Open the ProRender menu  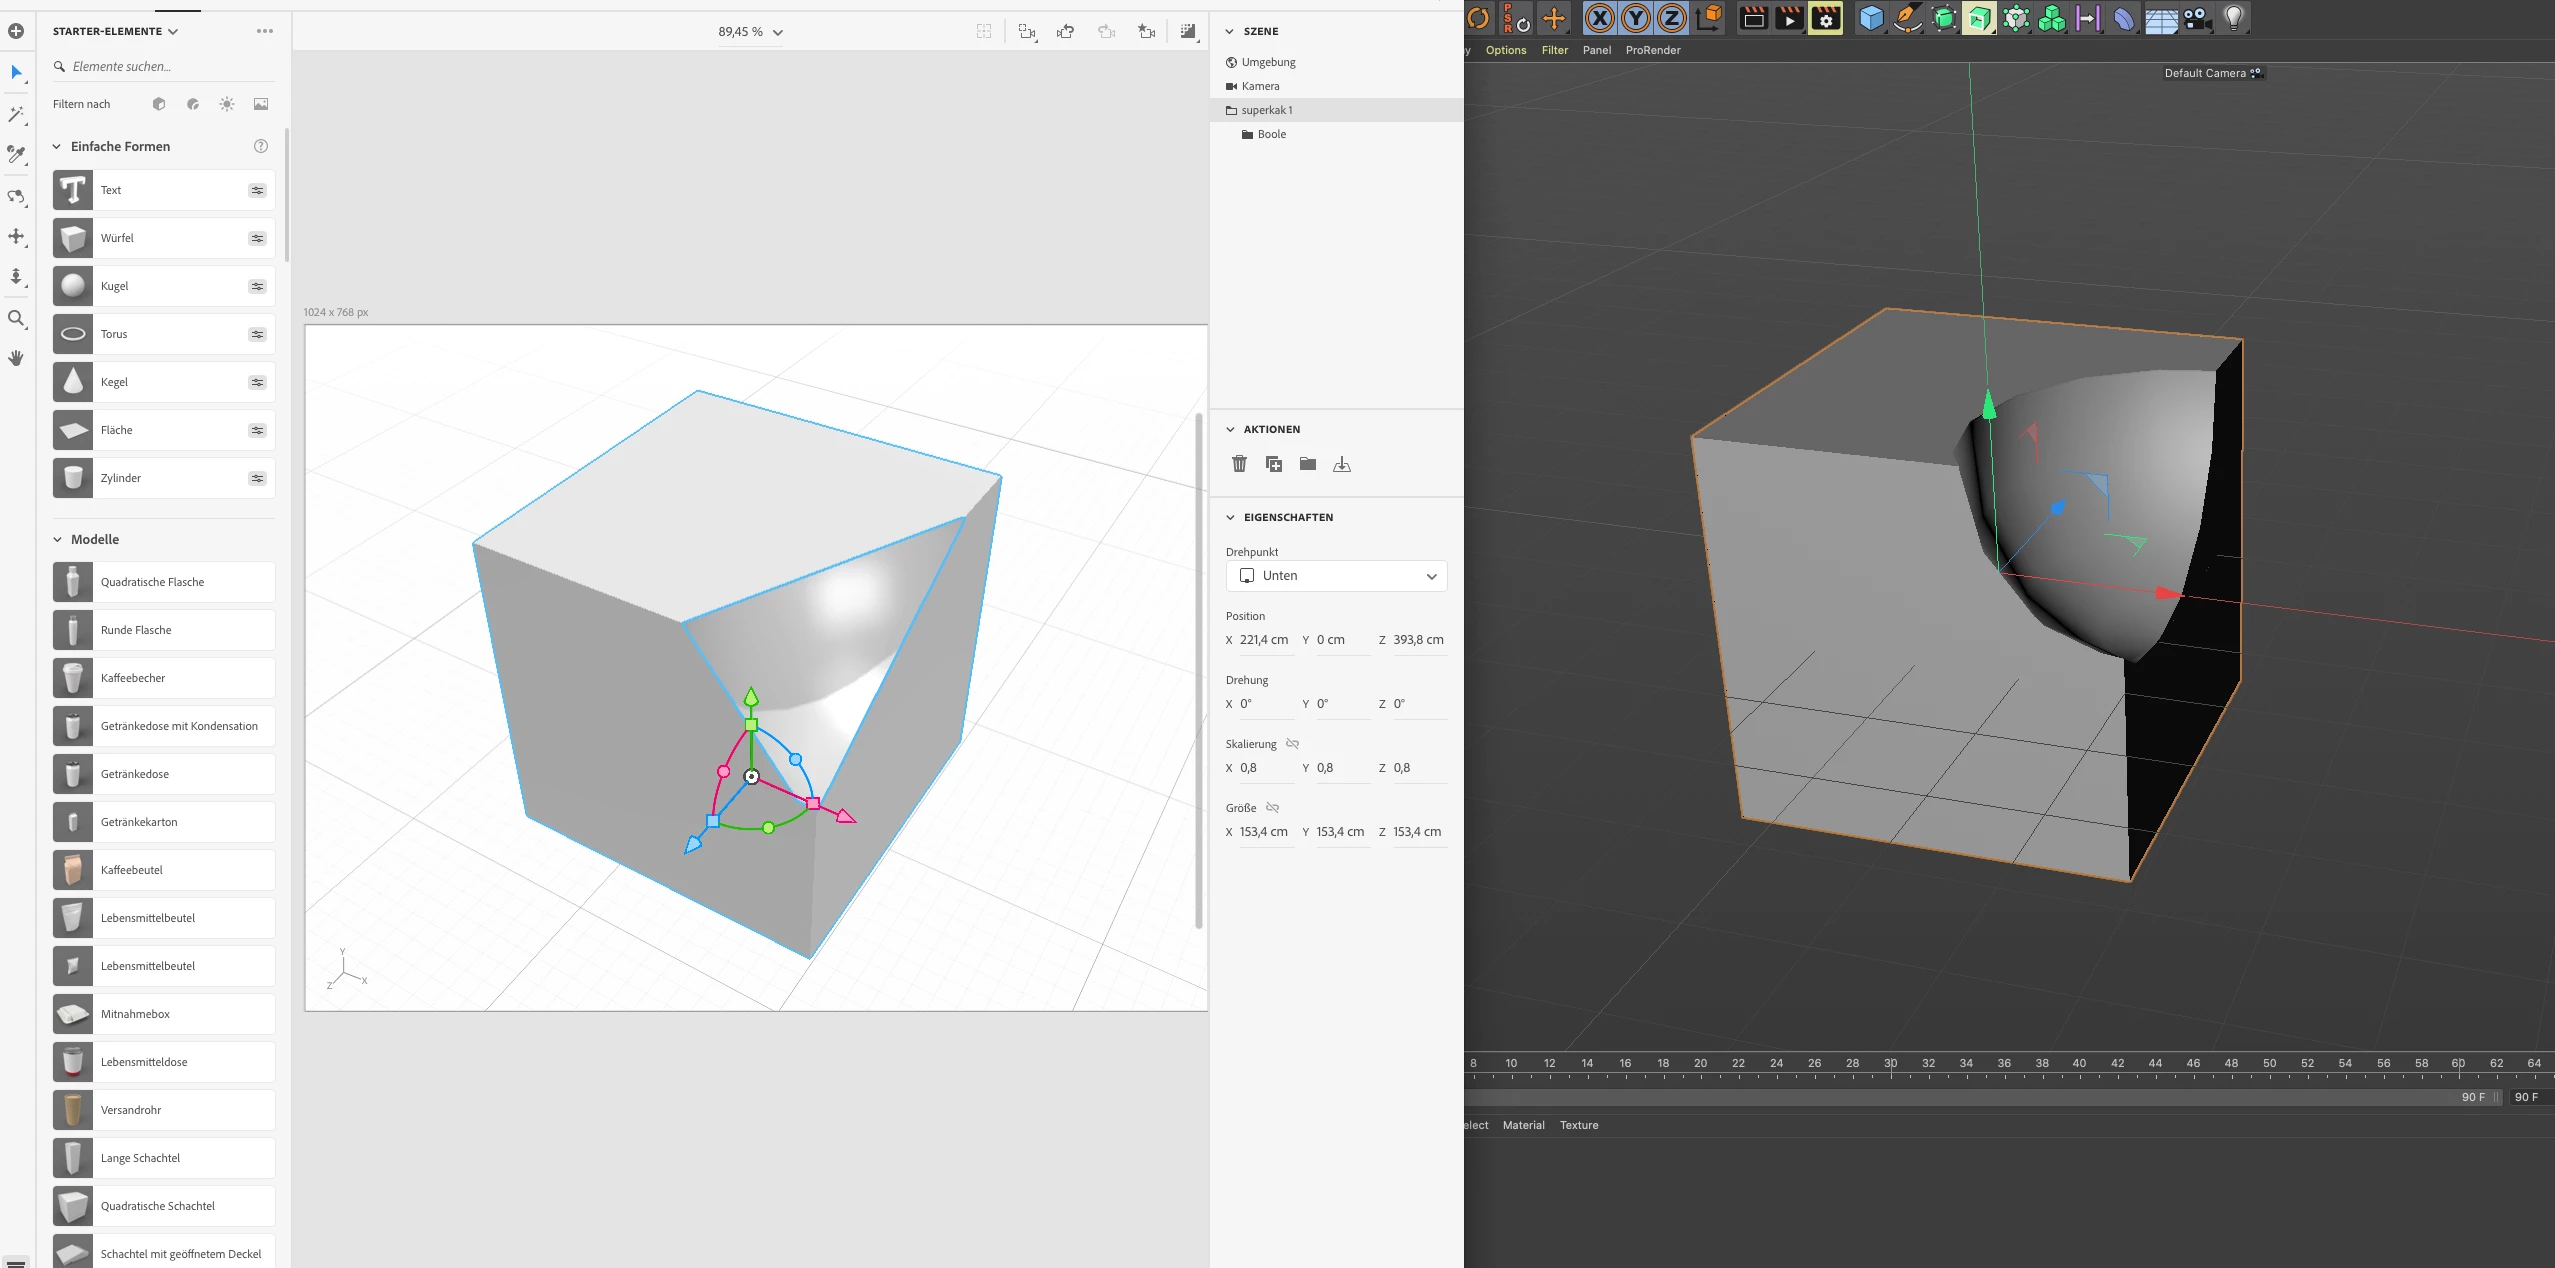click(1652, 50)
